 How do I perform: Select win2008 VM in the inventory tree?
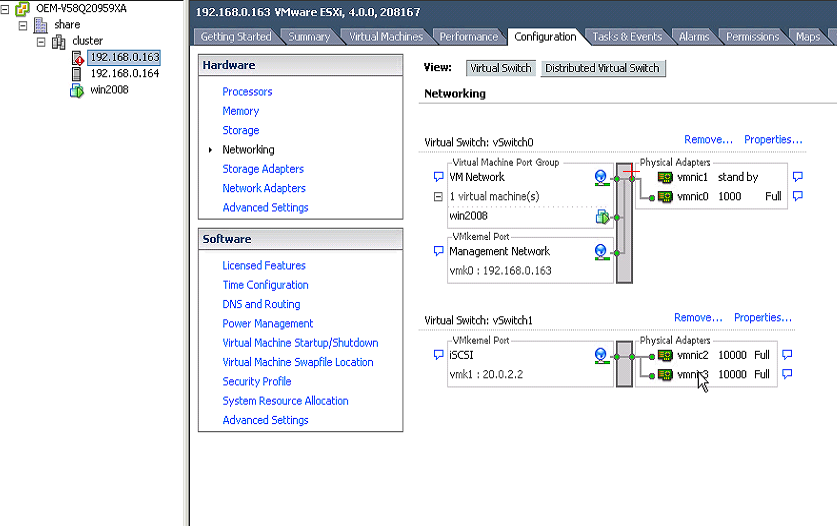tap(109, 90)
